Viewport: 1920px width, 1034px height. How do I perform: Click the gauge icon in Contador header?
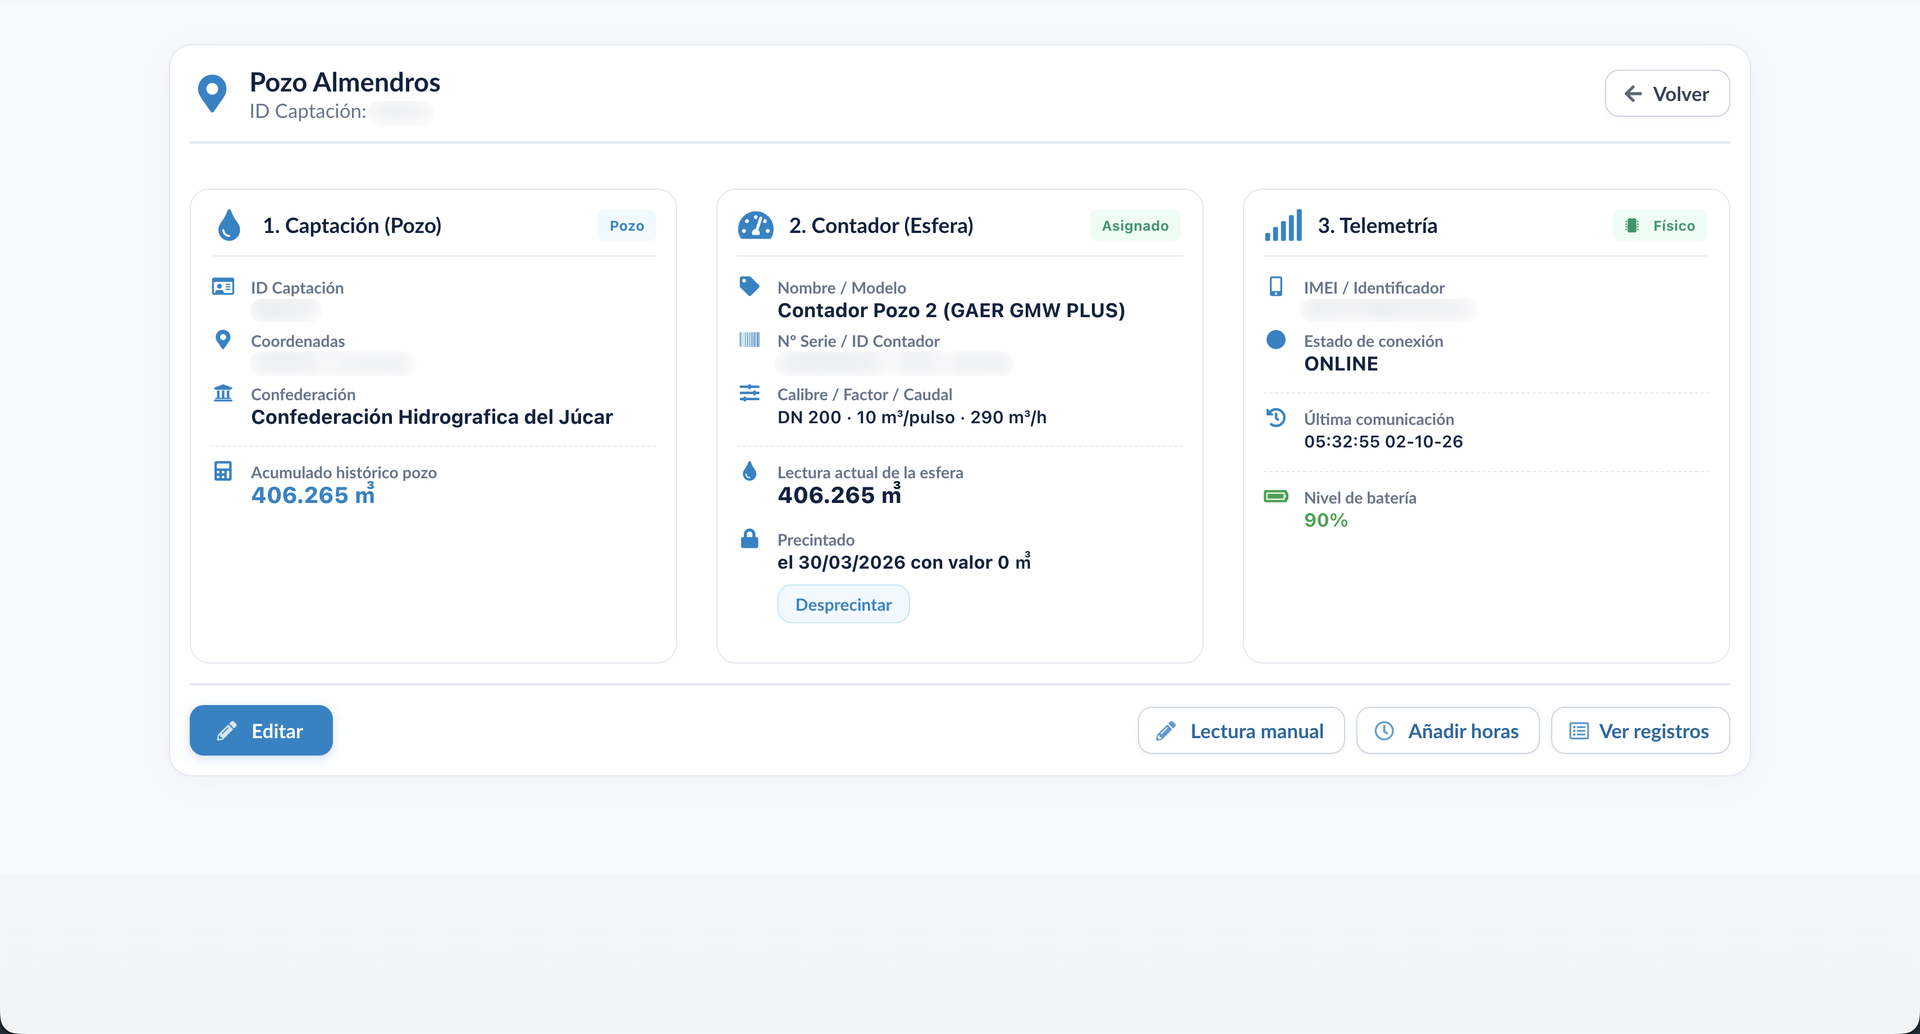(x=756, y=225)
